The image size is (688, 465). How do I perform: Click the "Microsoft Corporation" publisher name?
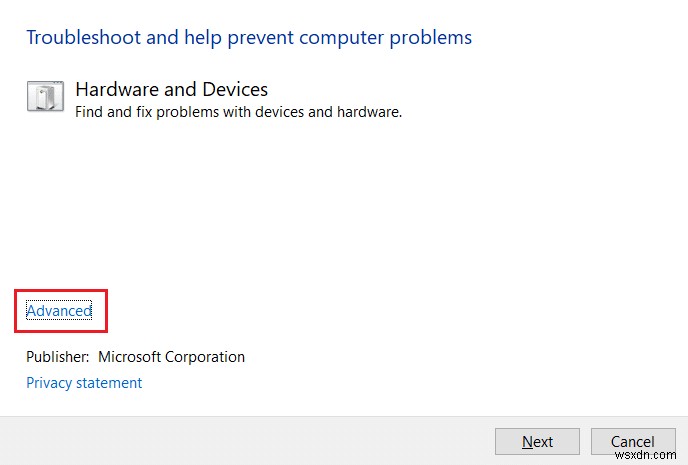[x=171, y=357]
